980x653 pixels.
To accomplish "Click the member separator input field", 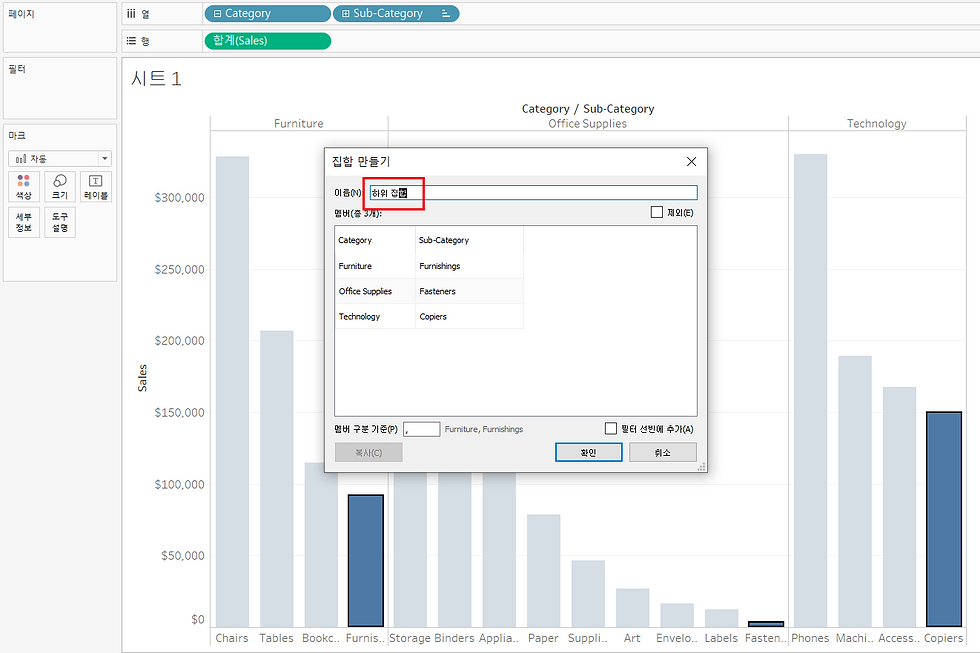I will point(421,429).
